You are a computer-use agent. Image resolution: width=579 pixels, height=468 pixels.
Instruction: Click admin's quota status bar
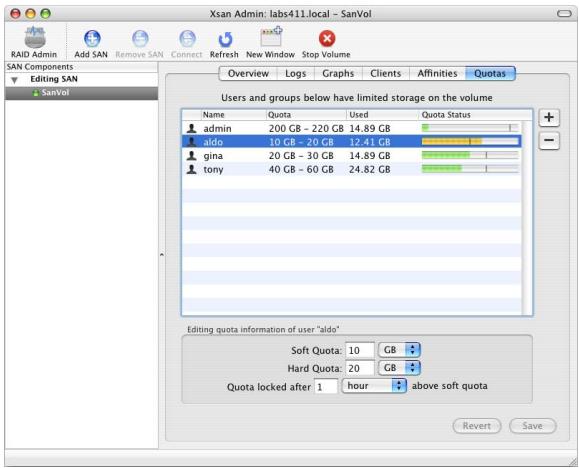pos(470,128)
